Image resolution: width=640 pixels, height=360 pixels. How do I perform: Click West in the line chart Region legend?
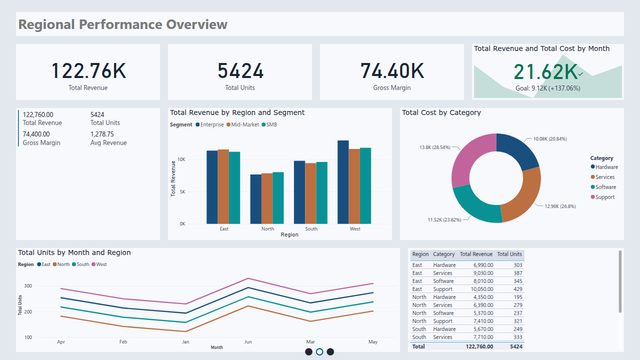[x=99, y=264]
